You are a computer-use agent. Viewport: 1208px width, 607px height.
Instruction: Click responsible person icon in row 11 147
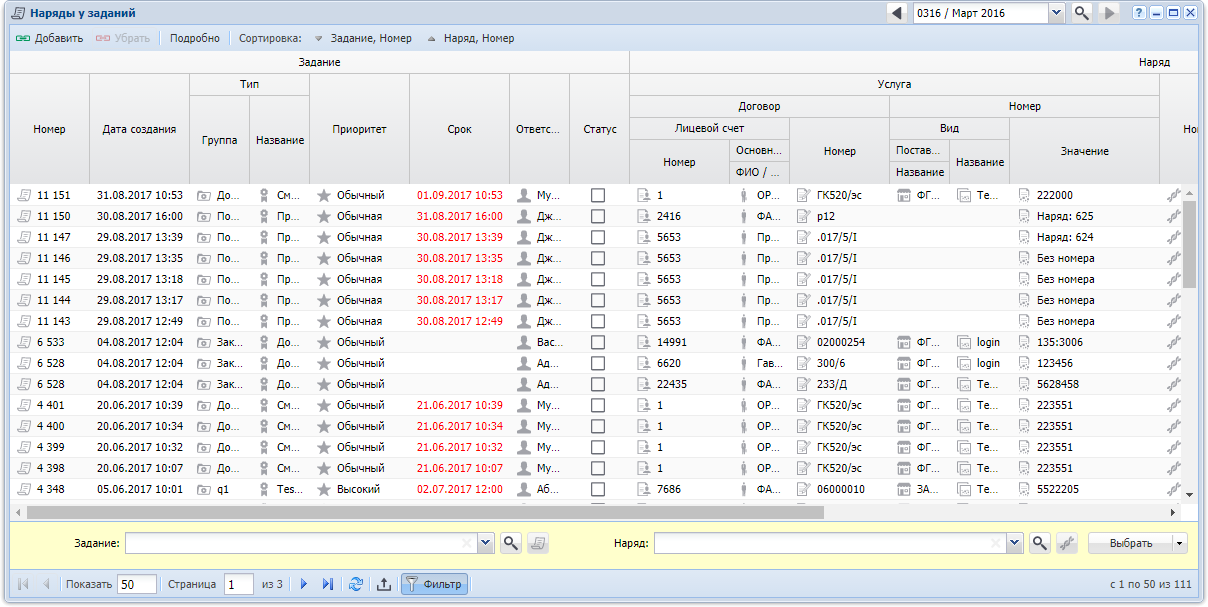[x=524, y=237]
